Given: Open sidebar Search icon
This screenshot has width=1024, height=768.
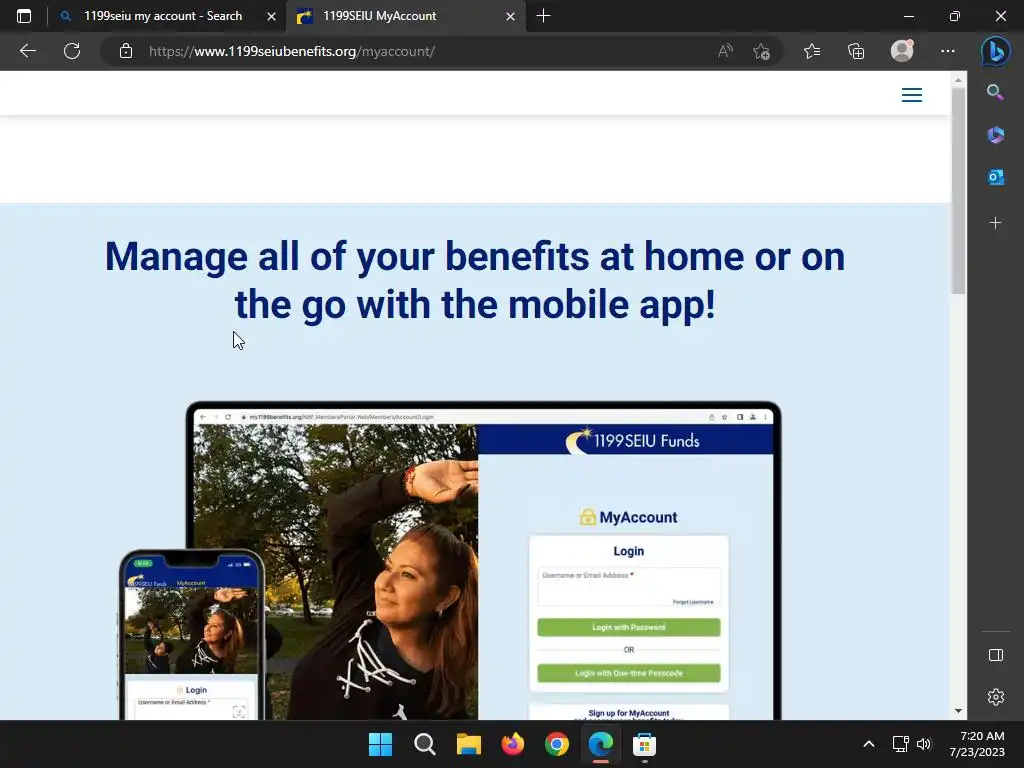Looking at the screenshot, I should click(x=995, y=92).
